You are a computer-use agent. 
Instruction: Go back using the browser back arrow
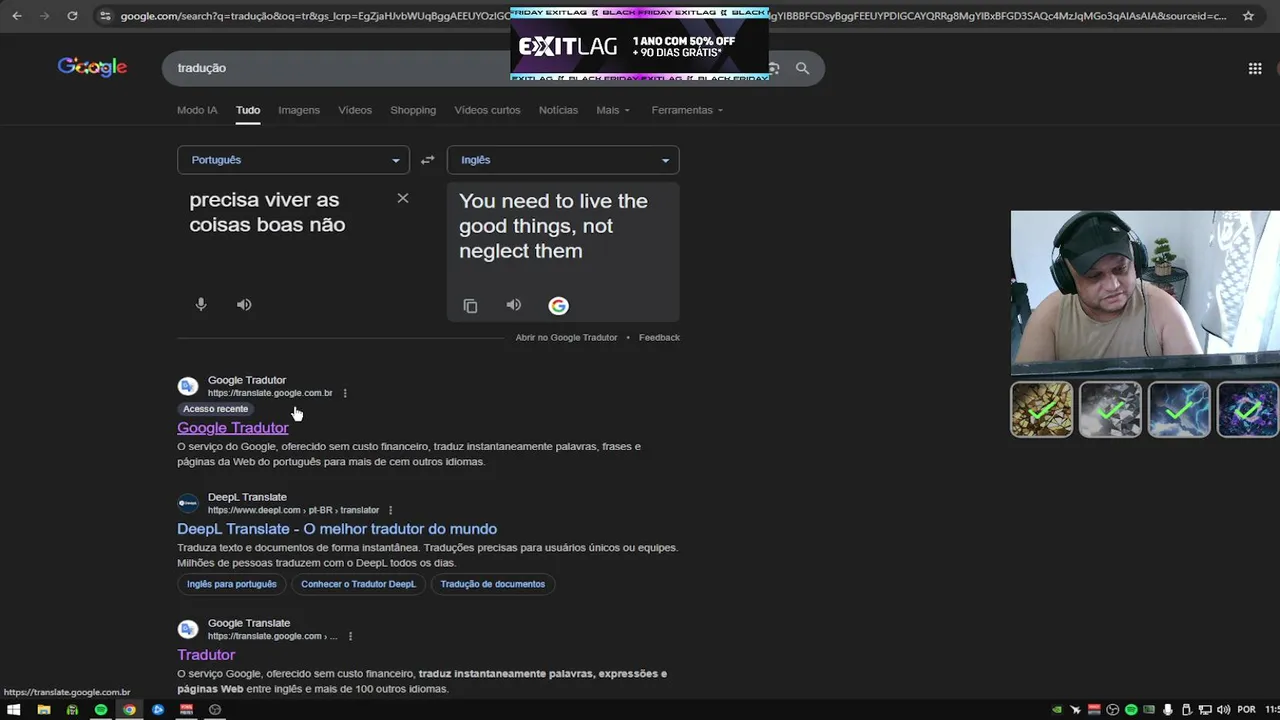coord(17,16)
